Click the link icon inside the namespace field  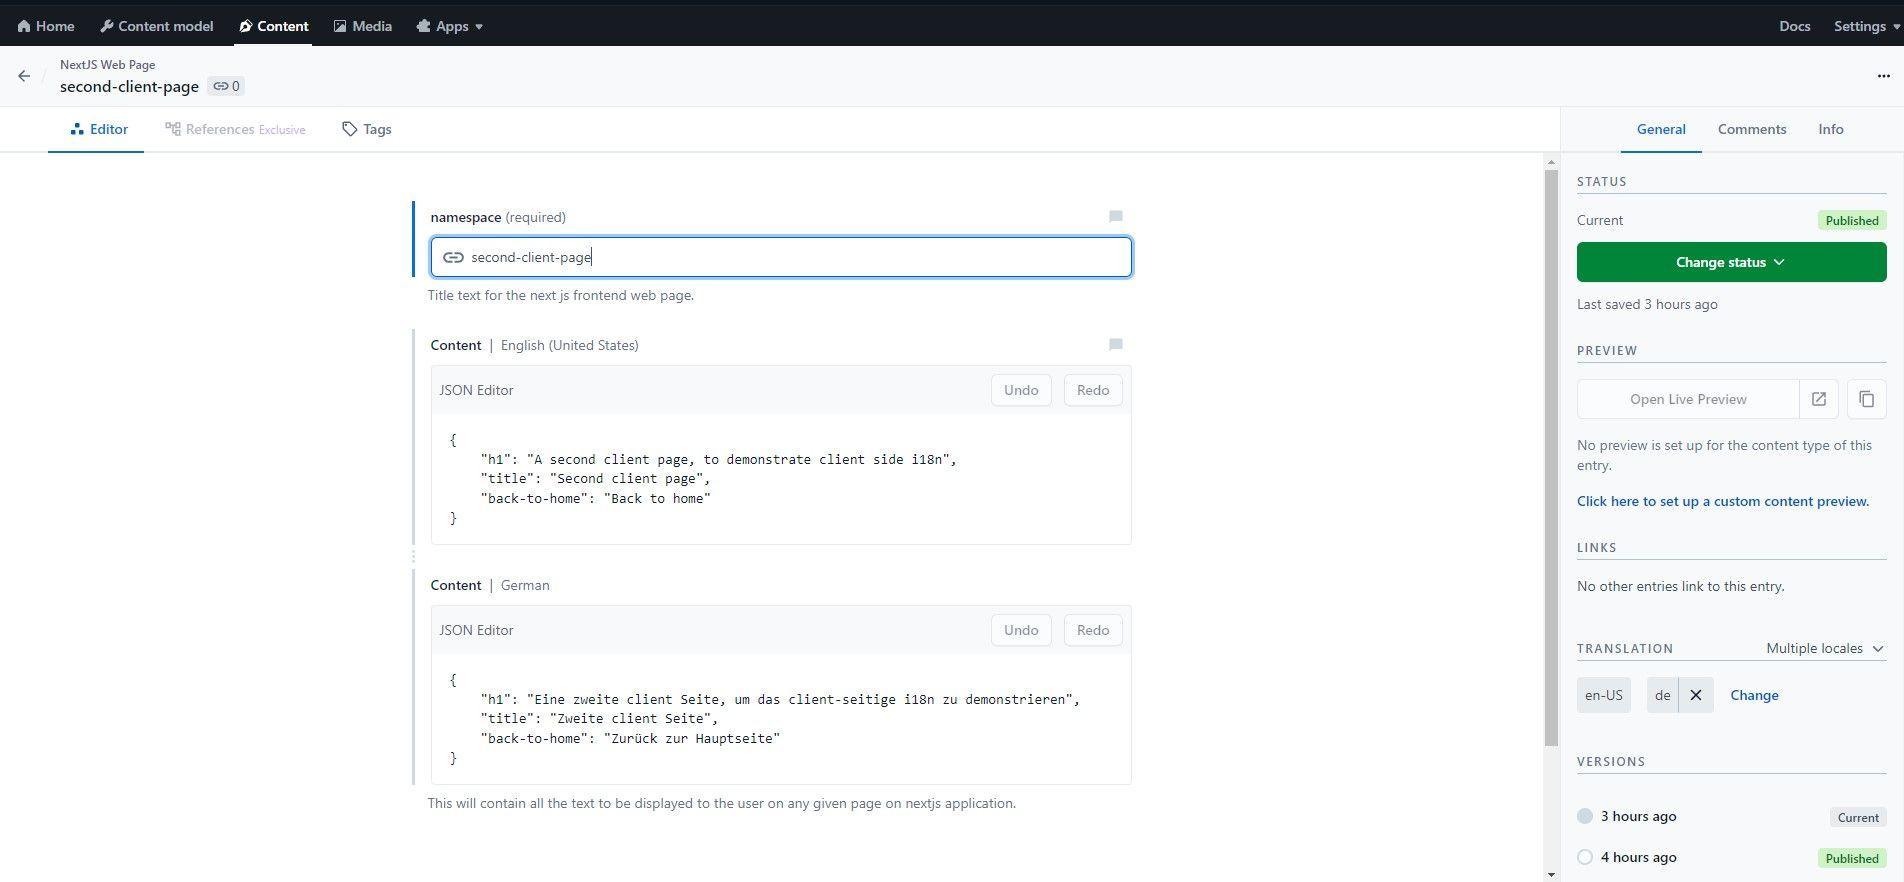coord(453,257)
